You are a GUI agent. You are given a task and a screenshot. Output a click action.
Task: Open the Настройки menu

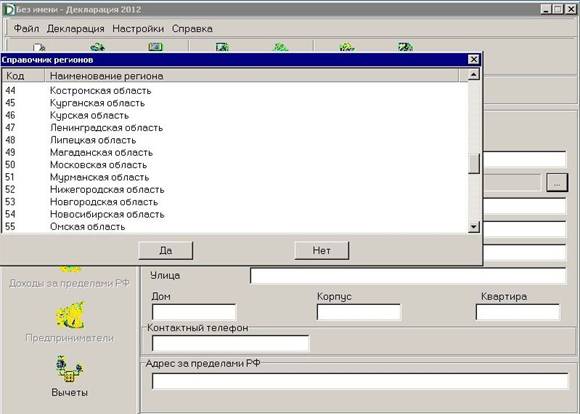[x=138, y=28]
